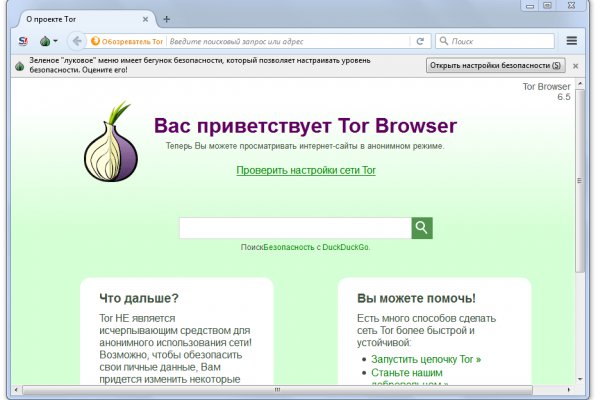Image resolution: width=600 pixels, height=400 pixels.
Task: Reload the page with refresh icon
Action: 420,41
